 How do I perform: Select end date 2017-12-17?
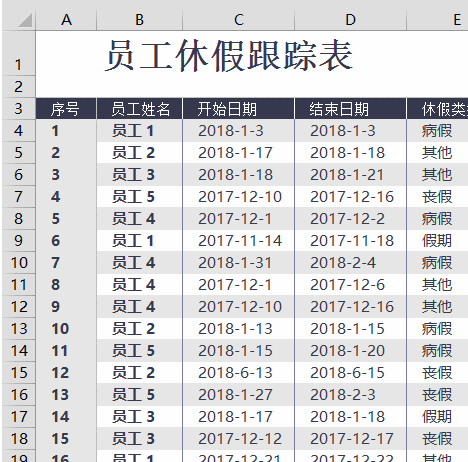click(x=350, y=439)
